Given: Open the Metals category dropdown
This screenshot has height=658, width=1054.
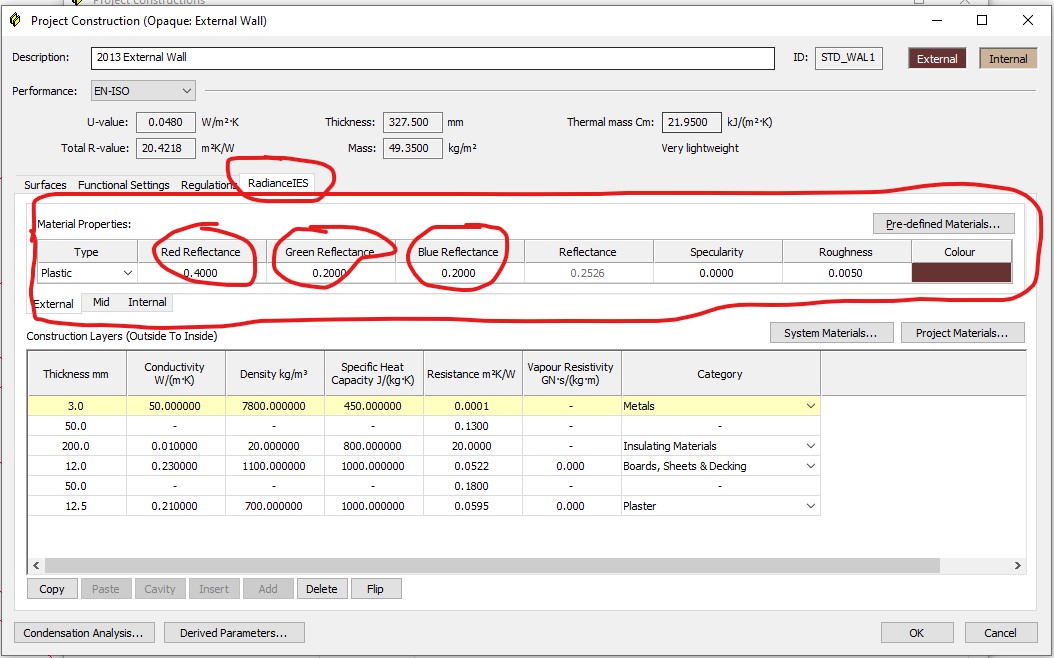Looking at the screenshot, I should 811,406.
